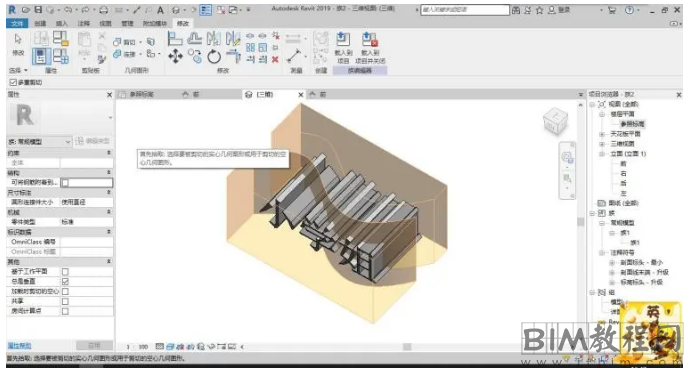Screen dimensions: 689x371
Task: Select the Measure dimension tool
Action: 293,55
